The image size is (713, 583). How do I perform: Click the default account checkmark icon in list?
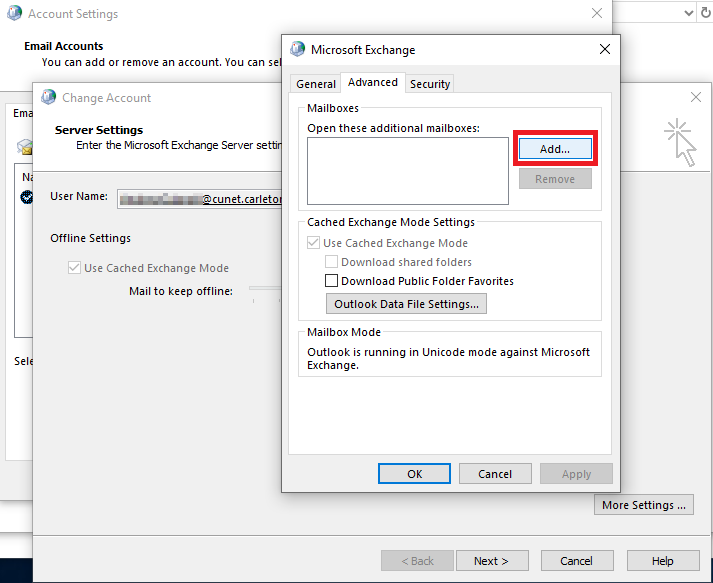pyautogui.click(x=27, y=197)
